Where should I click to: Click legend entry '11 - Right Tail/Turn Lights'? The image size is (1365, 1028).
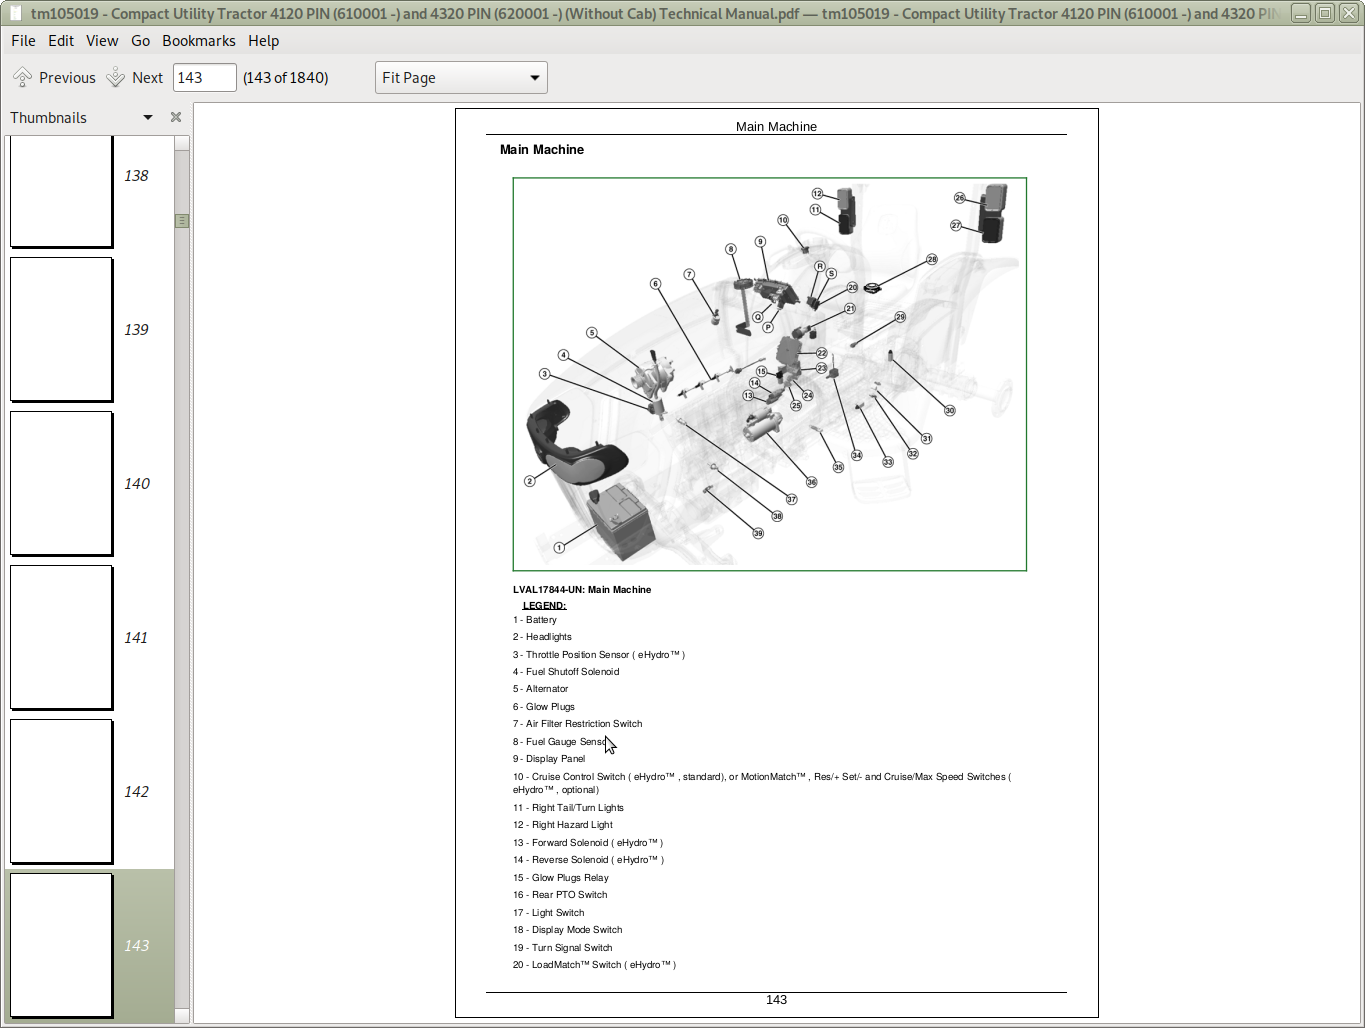pos(568,808)
